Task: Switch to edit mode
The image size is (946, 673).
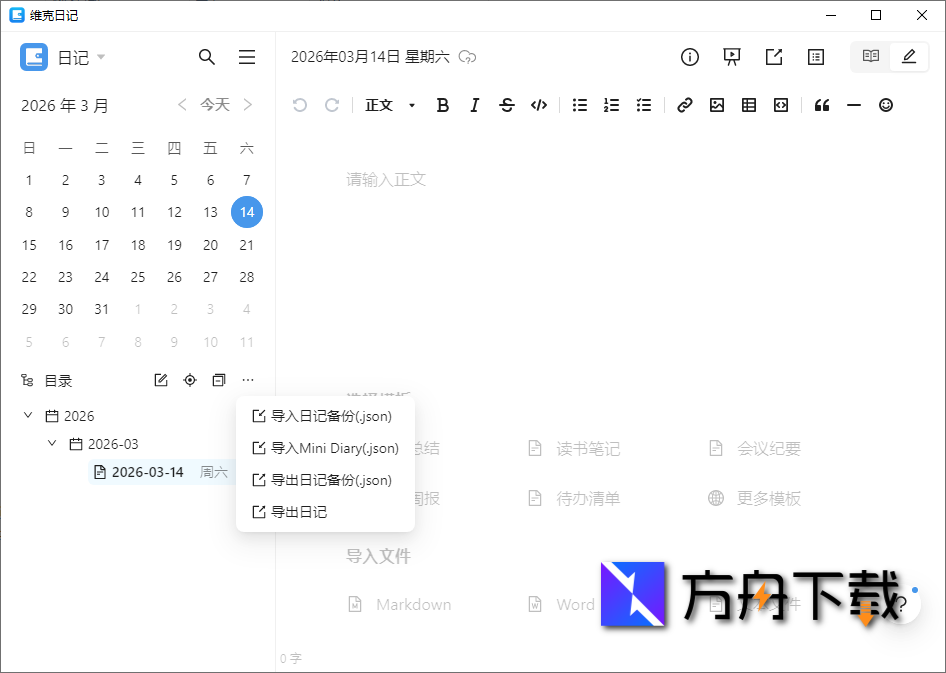Action: (908, 57)
